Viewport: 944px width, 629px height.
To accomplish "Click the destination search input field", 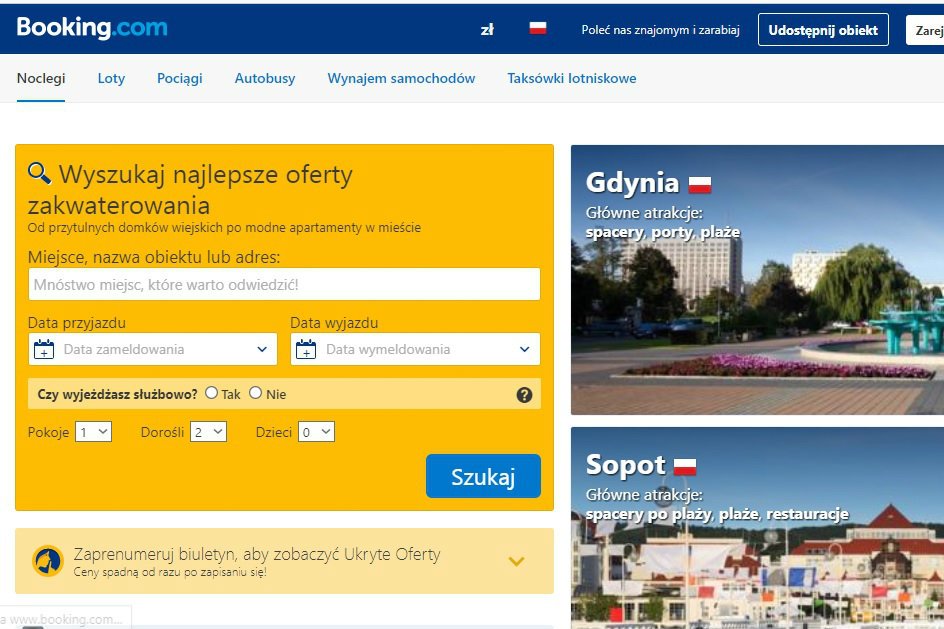I will tap(283, 284).
